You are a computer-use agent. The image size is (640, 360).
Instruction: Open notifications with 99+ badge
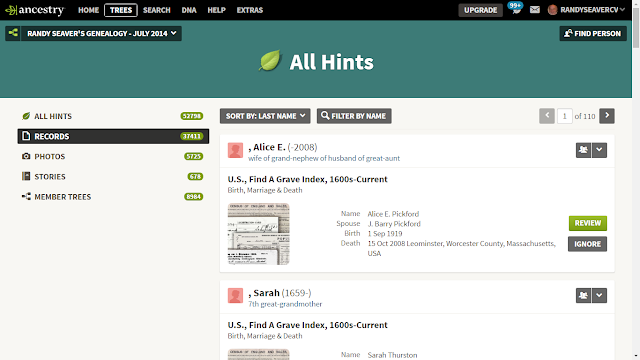point(516,9)
